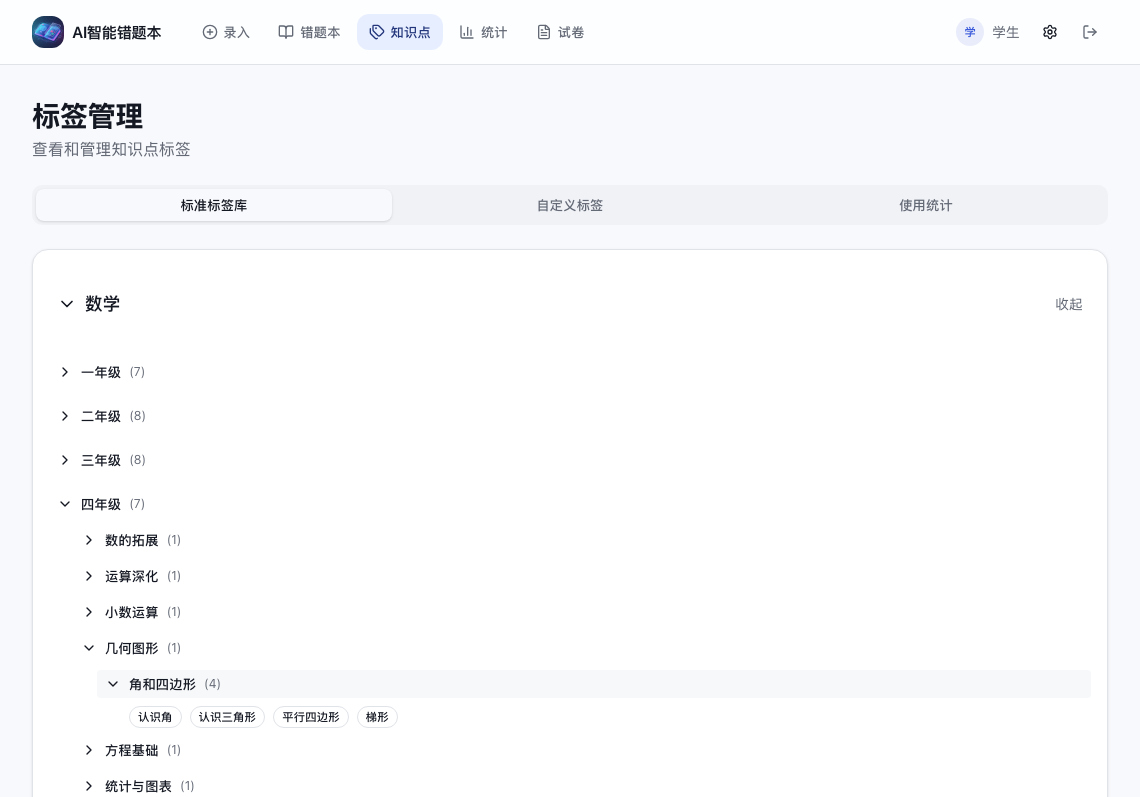The image size is (1140, 797).
Task: Click the AI智能错题本 logo icon
Action: tap(48, 32)
